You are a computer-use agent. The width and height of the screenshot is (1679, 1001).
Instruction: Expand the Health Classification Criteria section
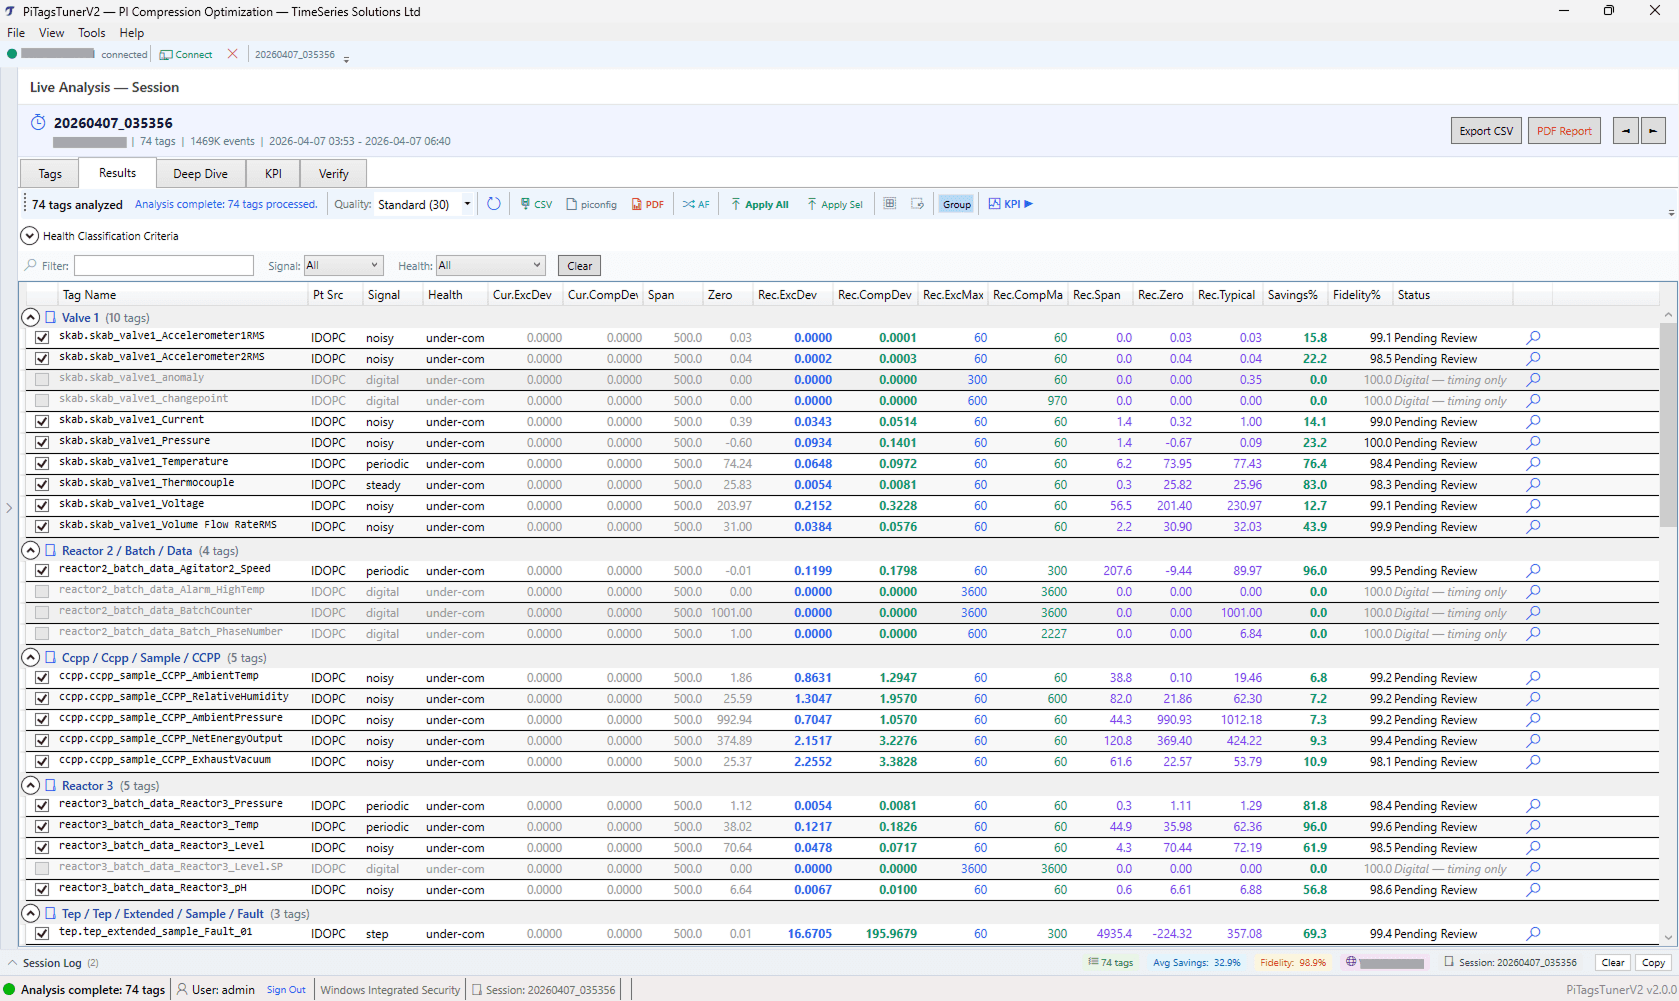tap(30, 236)
